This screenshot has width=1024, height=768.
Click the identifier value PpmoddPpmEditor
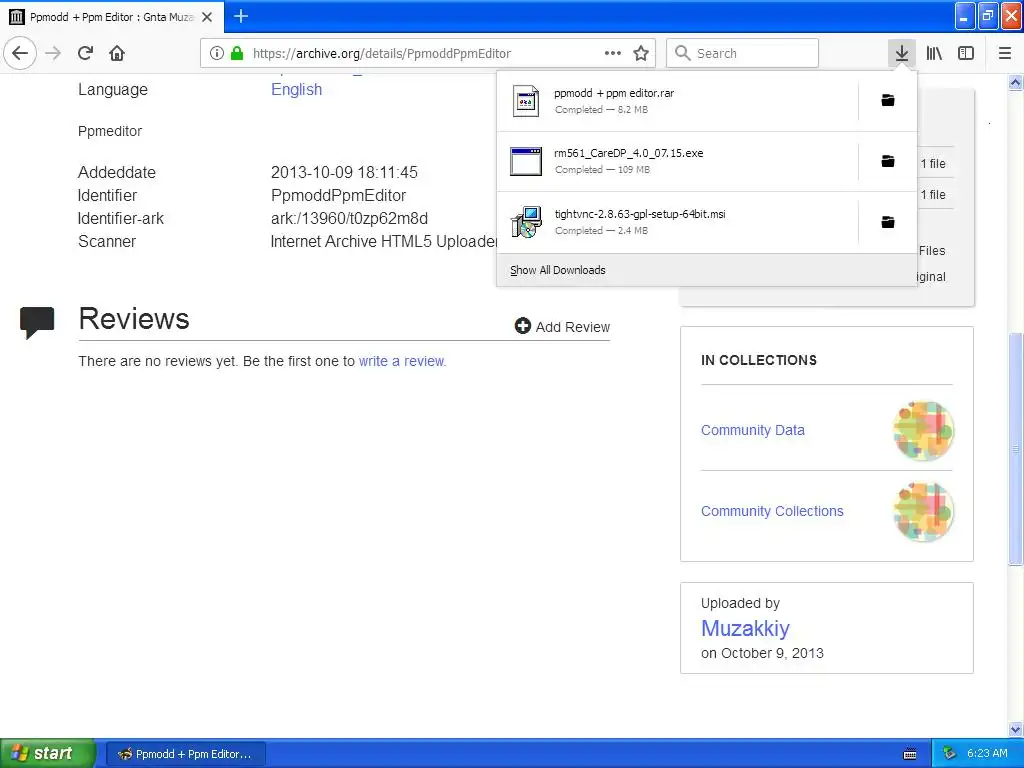pos(338,195)
